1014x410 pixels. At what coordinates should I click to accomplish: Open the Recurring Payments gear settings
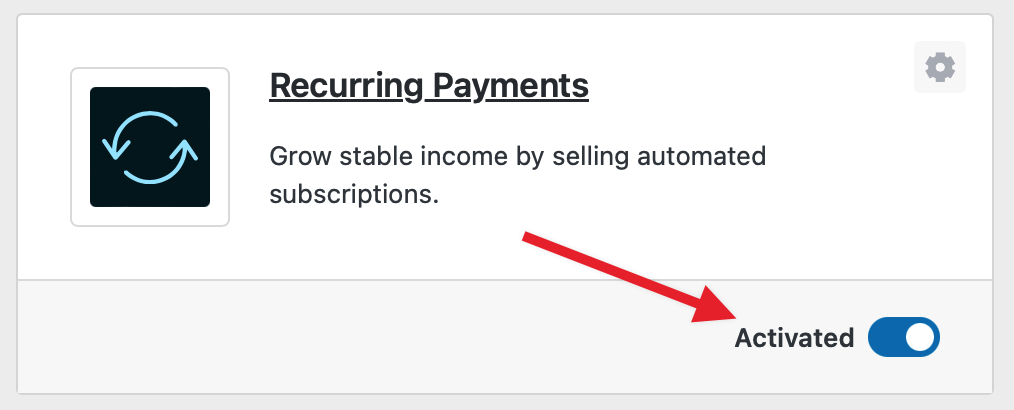point(940,68)
